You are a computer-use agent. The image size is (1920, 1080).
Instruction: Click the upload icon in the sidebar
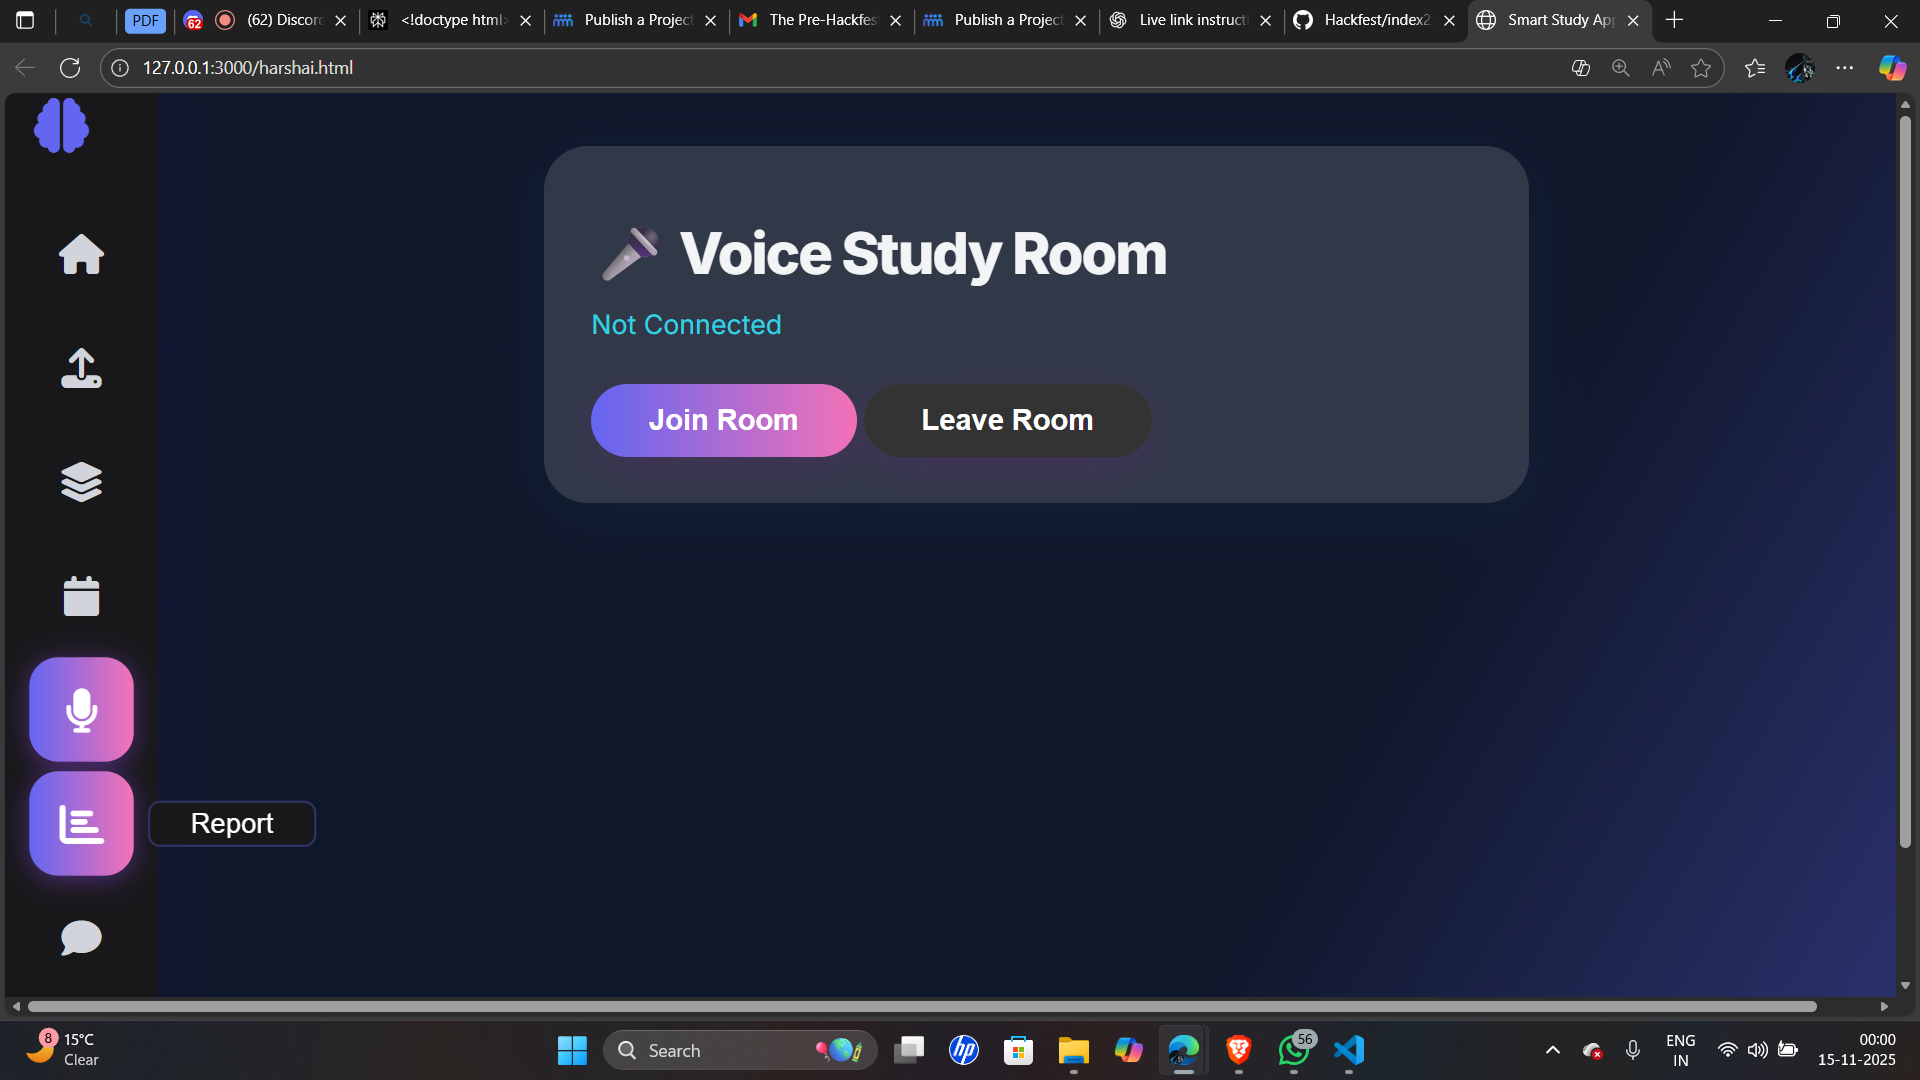pyautogui.click(x=81, y=368)
